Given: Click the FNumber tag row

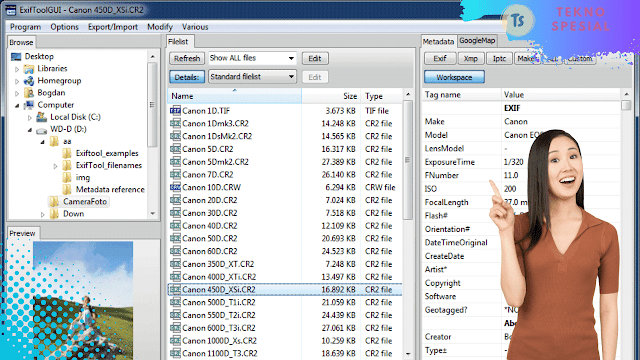Looking at the screenshot, I should tap(521, 175).
